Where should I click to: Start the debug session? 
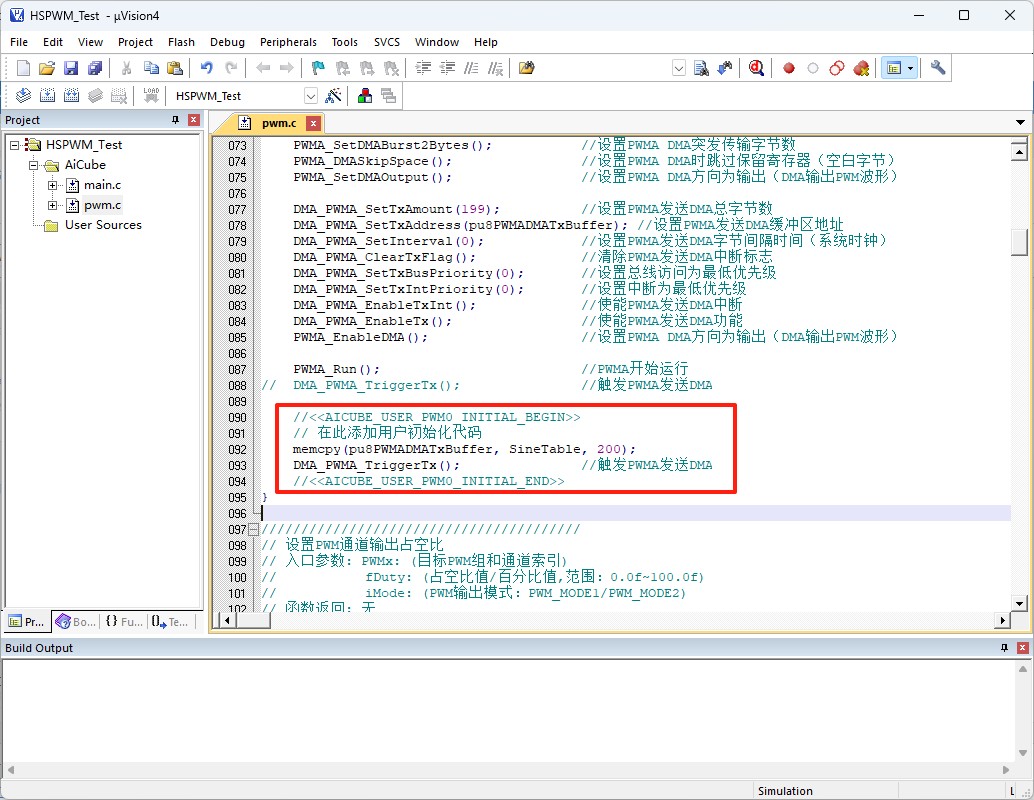pos(756,68)
